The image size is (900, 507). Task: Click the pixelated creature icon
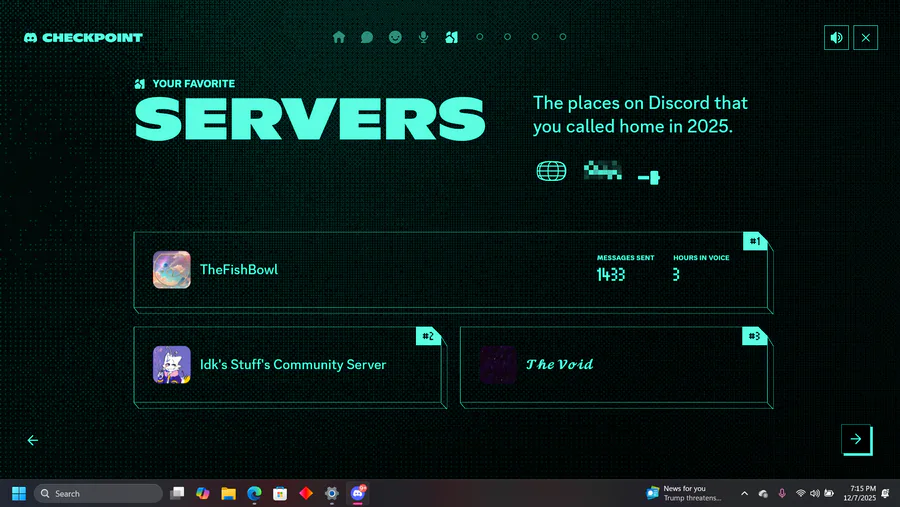click(x=603, y=171)
